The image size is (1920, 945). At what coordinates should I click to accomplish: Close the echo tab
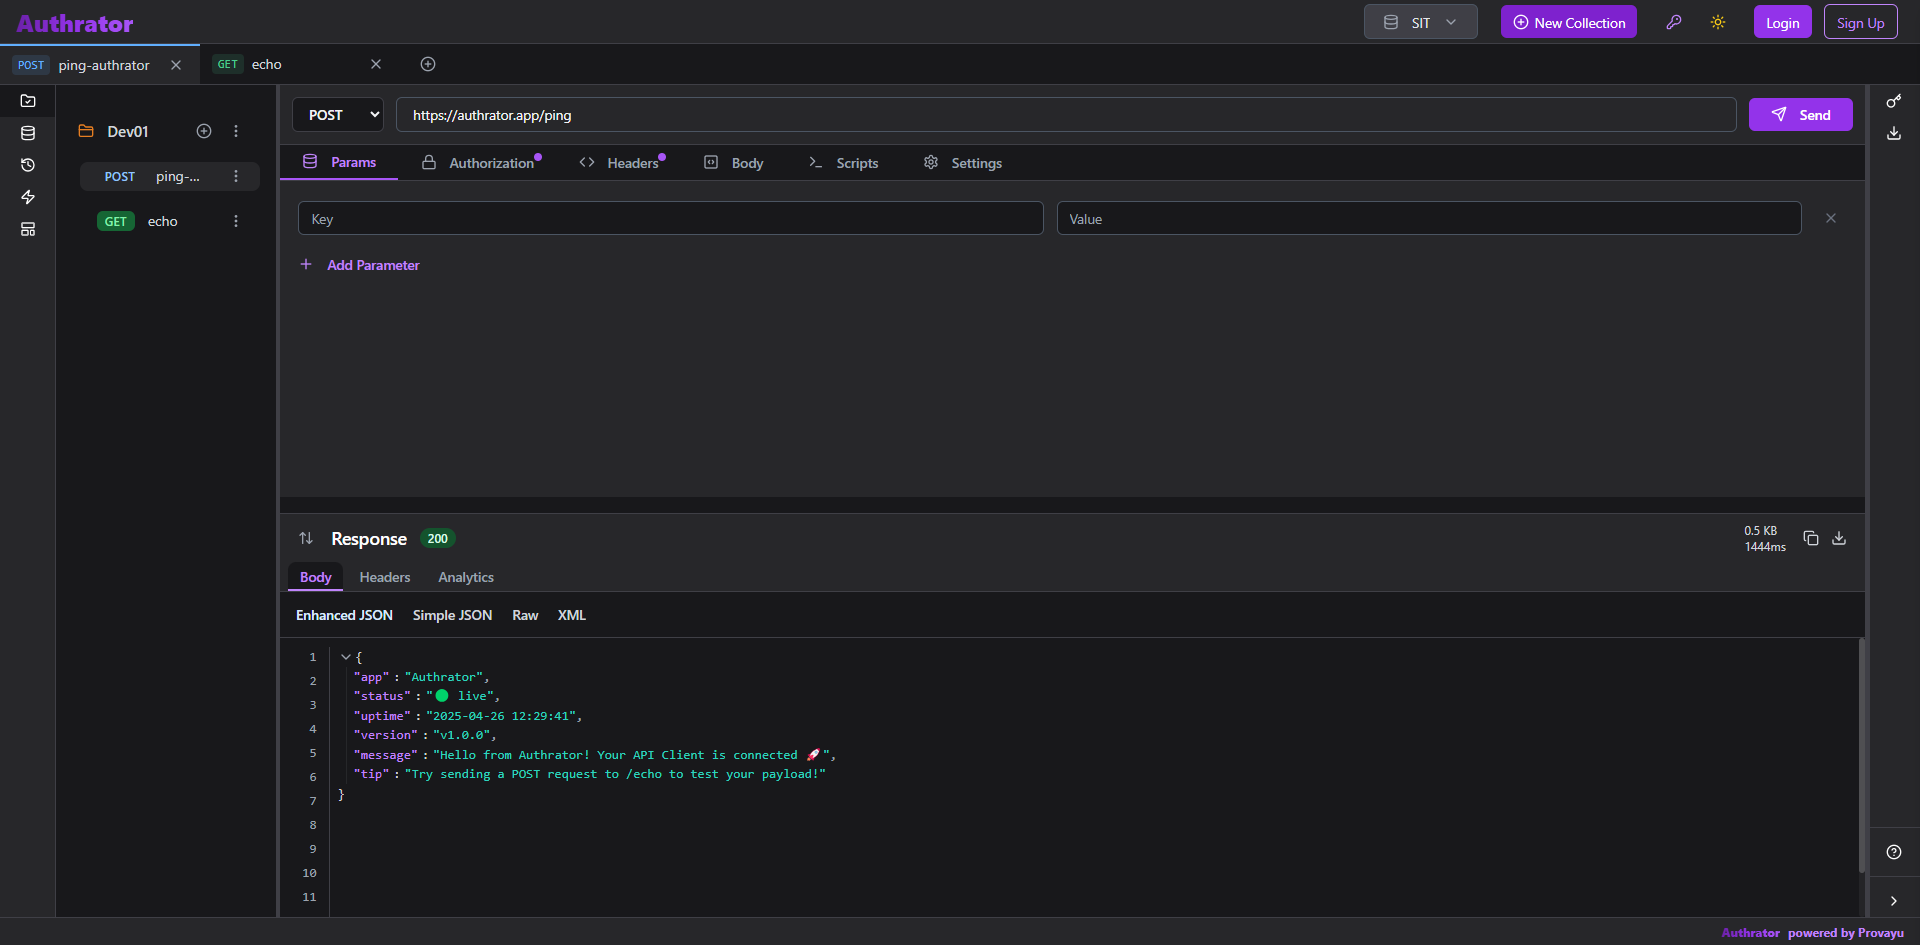tap(376, 64)
